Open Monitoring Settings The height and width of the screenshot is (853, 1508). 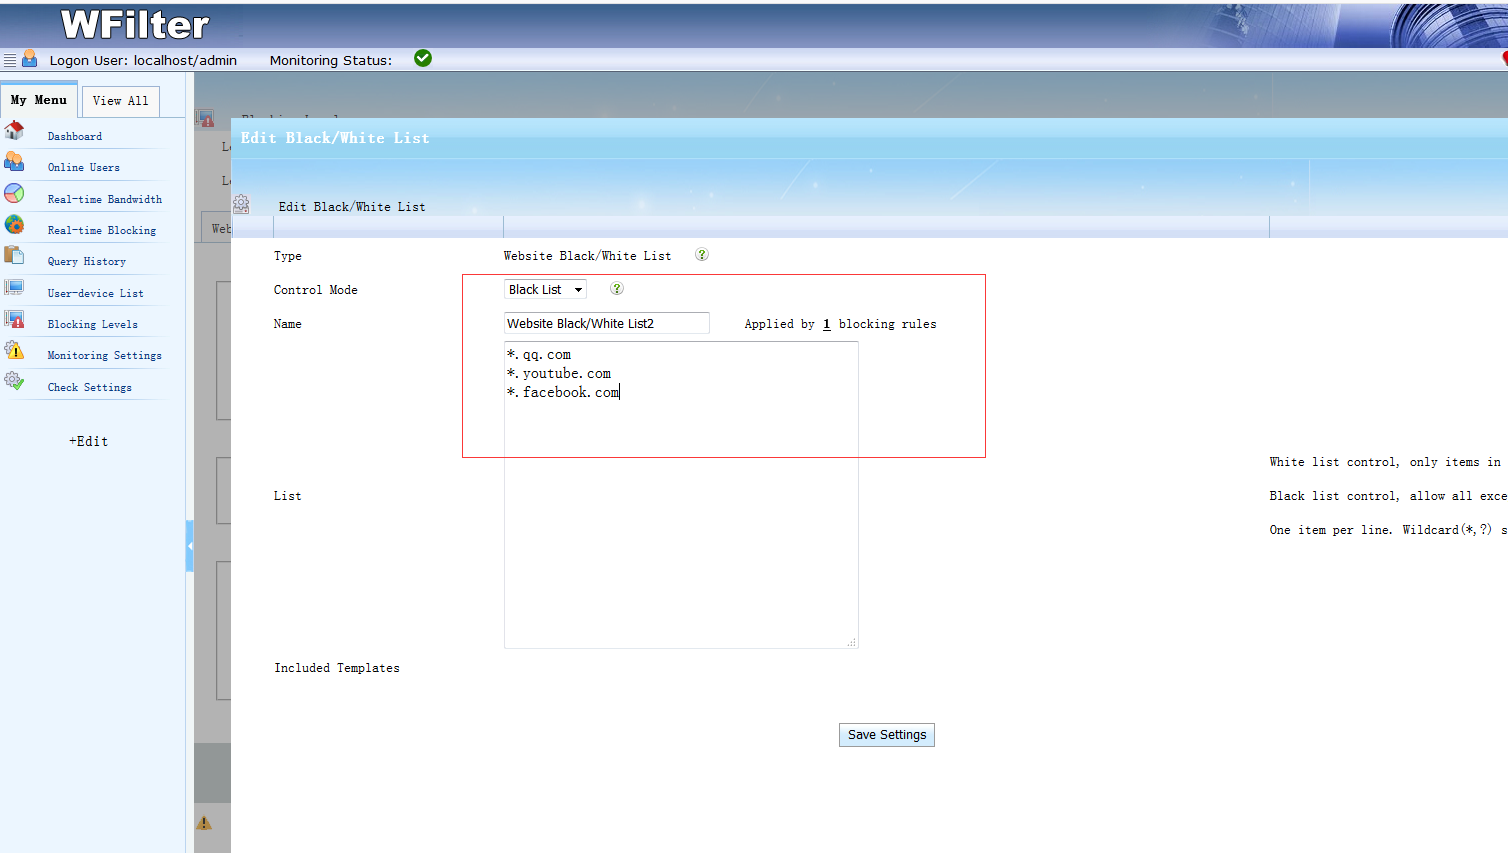105,355
